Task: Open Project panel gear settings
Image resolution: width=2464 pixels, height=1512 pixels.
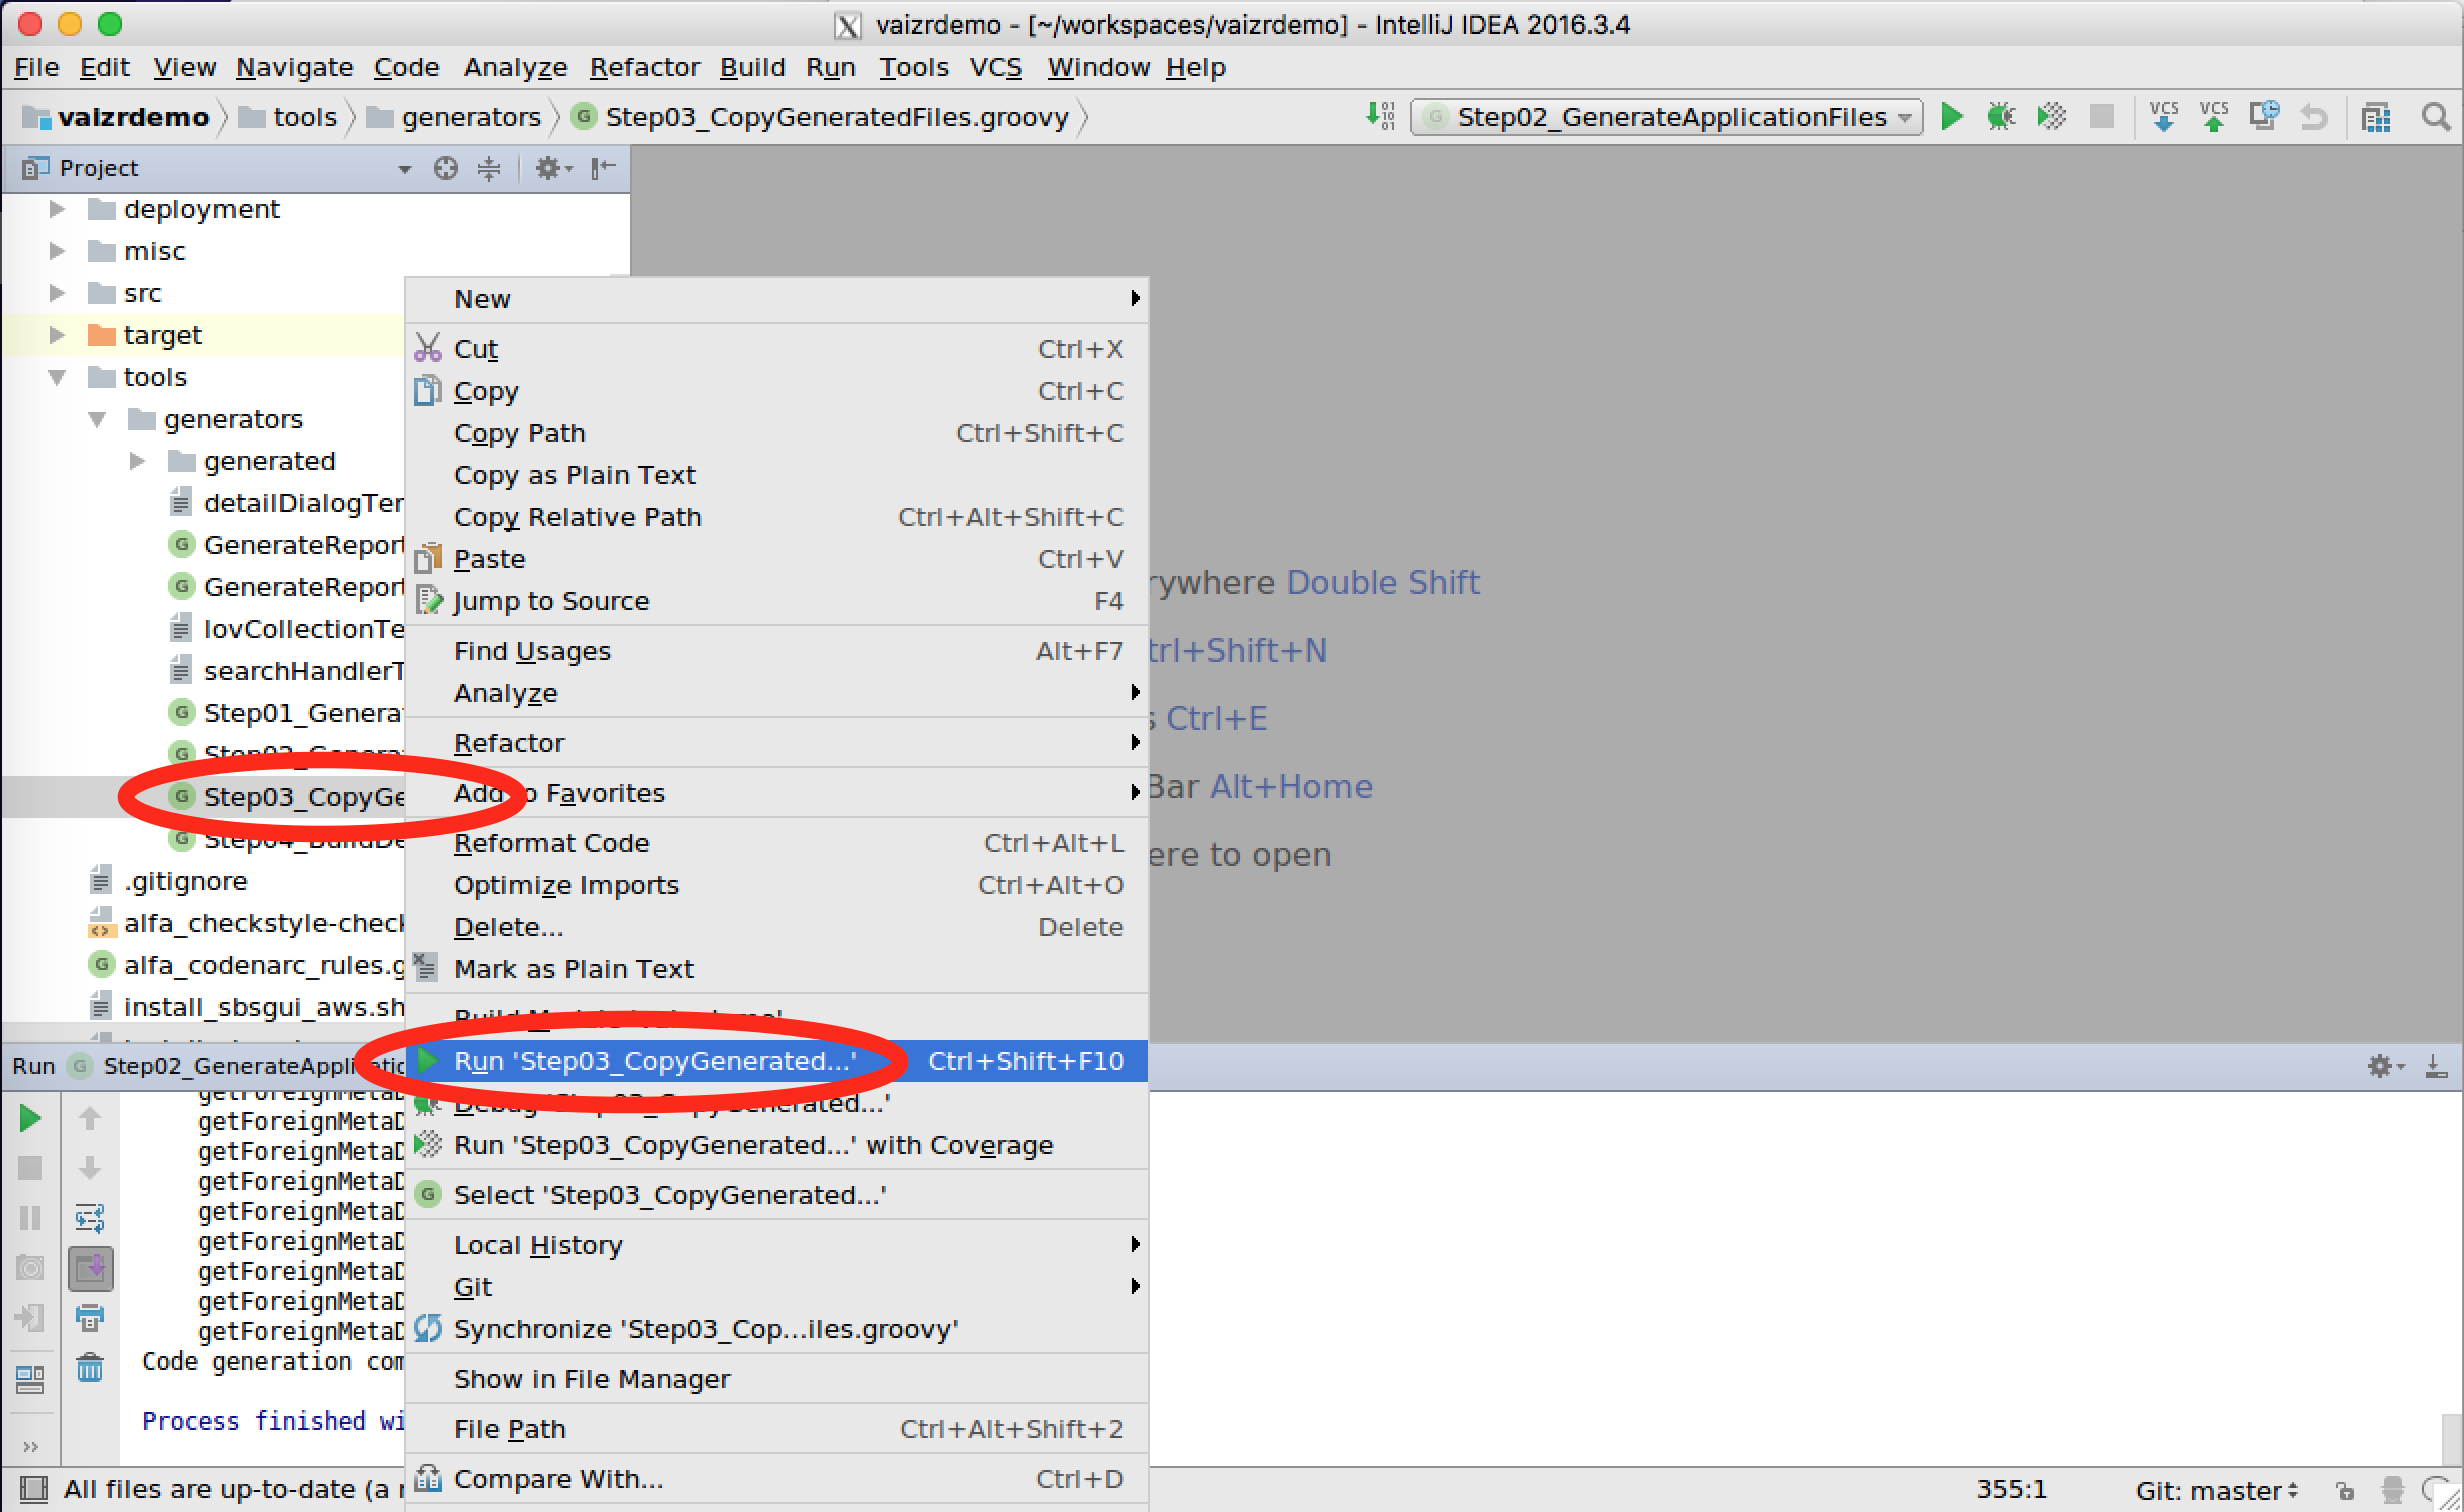Action: [x=553, y=168]
